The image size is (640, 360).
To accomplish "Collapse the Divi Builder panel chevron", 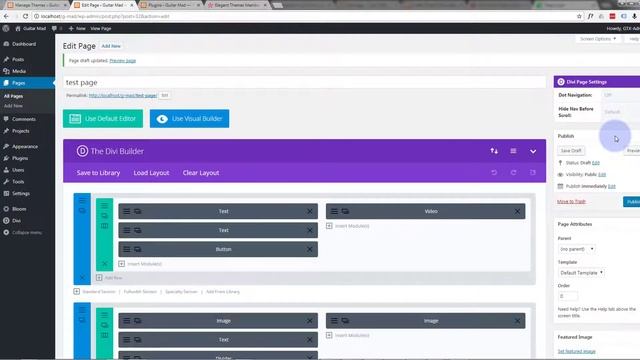I will [x=533, y=151].
